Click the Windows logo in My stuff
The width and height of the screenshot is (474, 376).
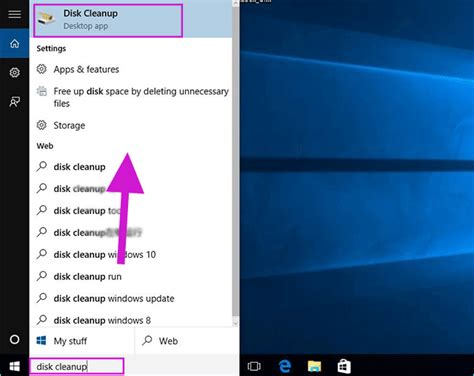41,340
